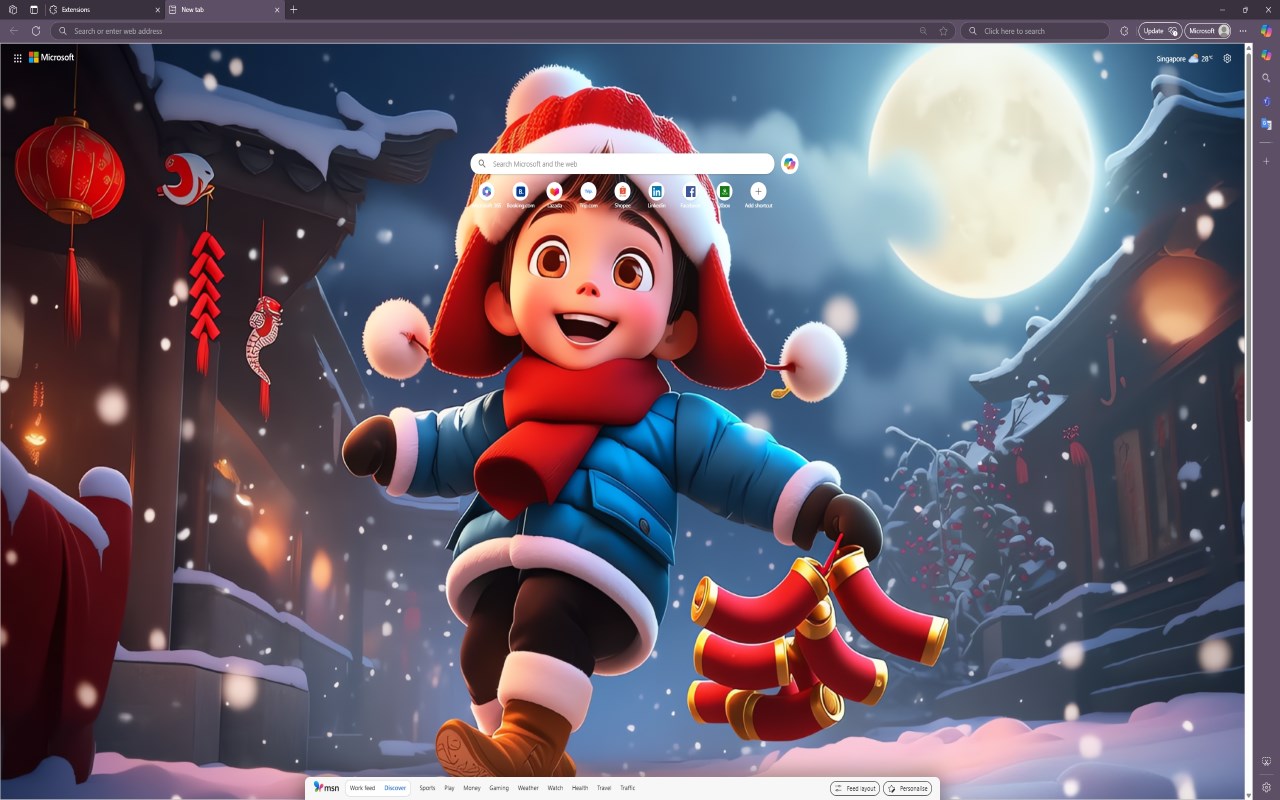Open the Microsoft apps grid launcher

point(18,58)
